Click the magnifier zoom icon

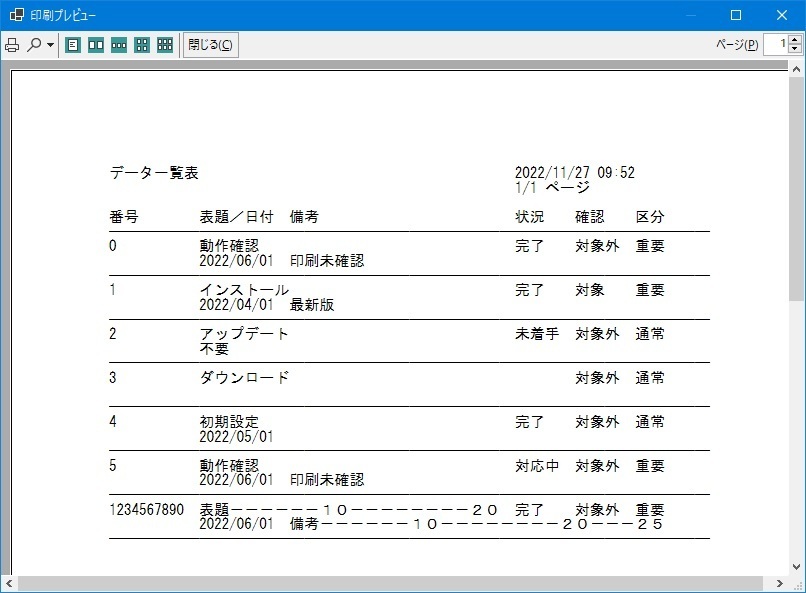pyautogui.click(x=34, y=45)
